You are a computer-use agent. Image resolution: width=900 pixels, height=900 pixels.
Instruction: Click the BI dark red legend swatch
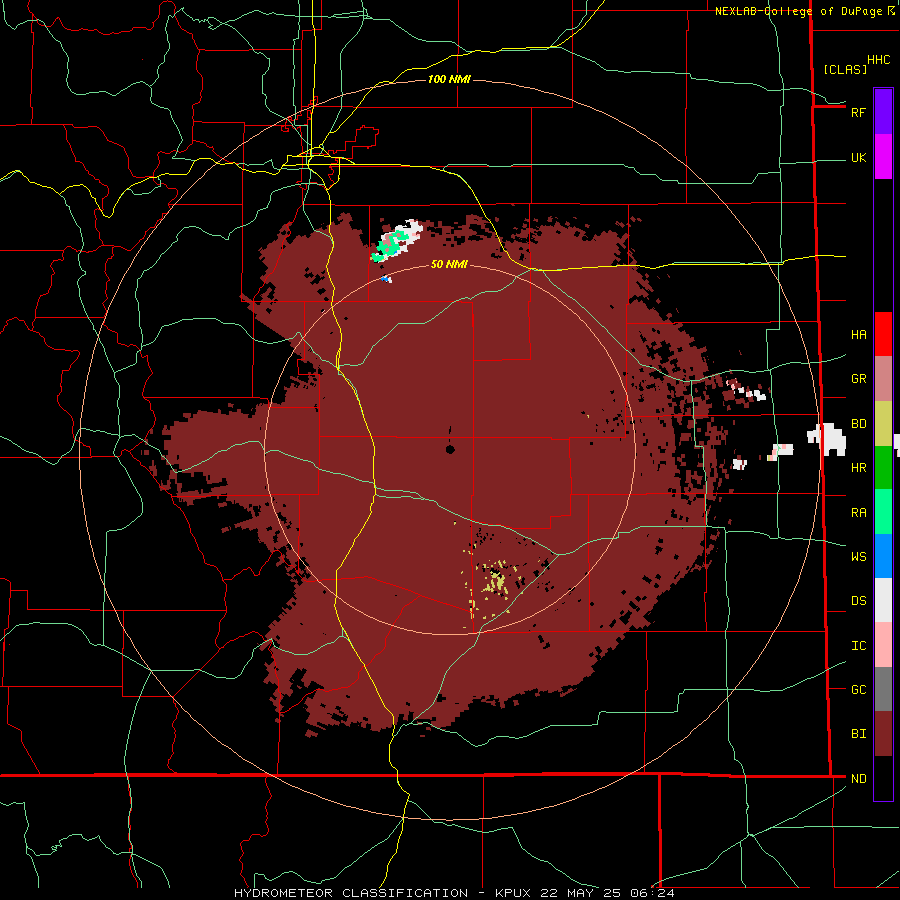coord(883,734)
